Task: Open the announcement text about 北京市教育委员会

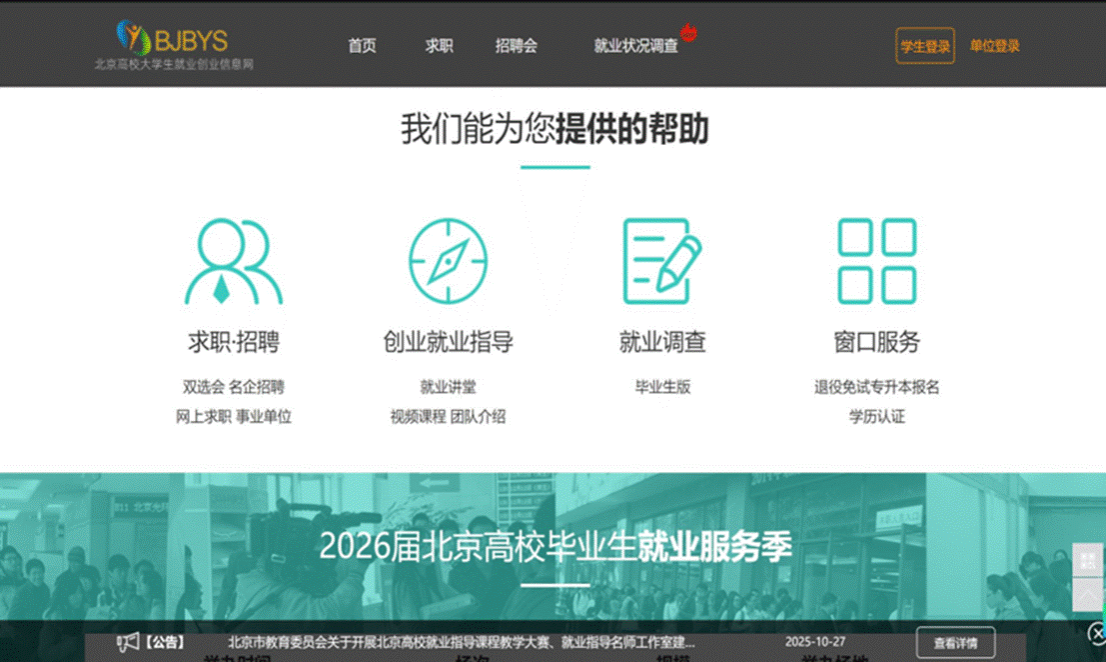Action: [x=461, y=642]
